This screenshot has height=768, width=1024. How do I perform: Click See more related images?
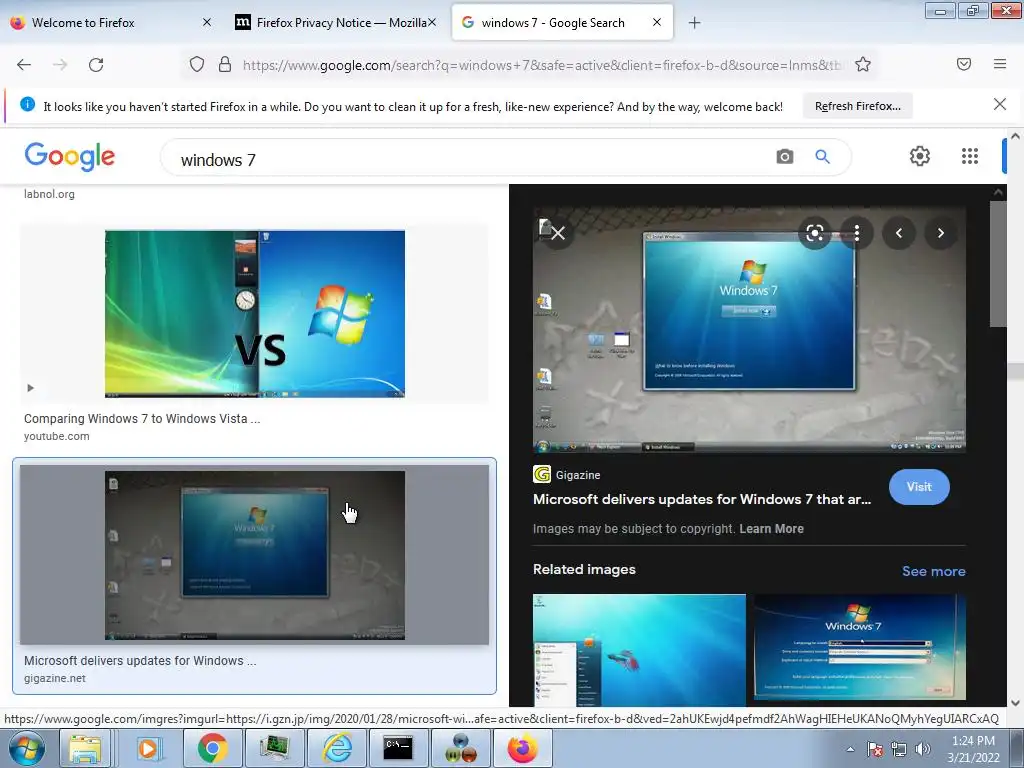point(933,571)
